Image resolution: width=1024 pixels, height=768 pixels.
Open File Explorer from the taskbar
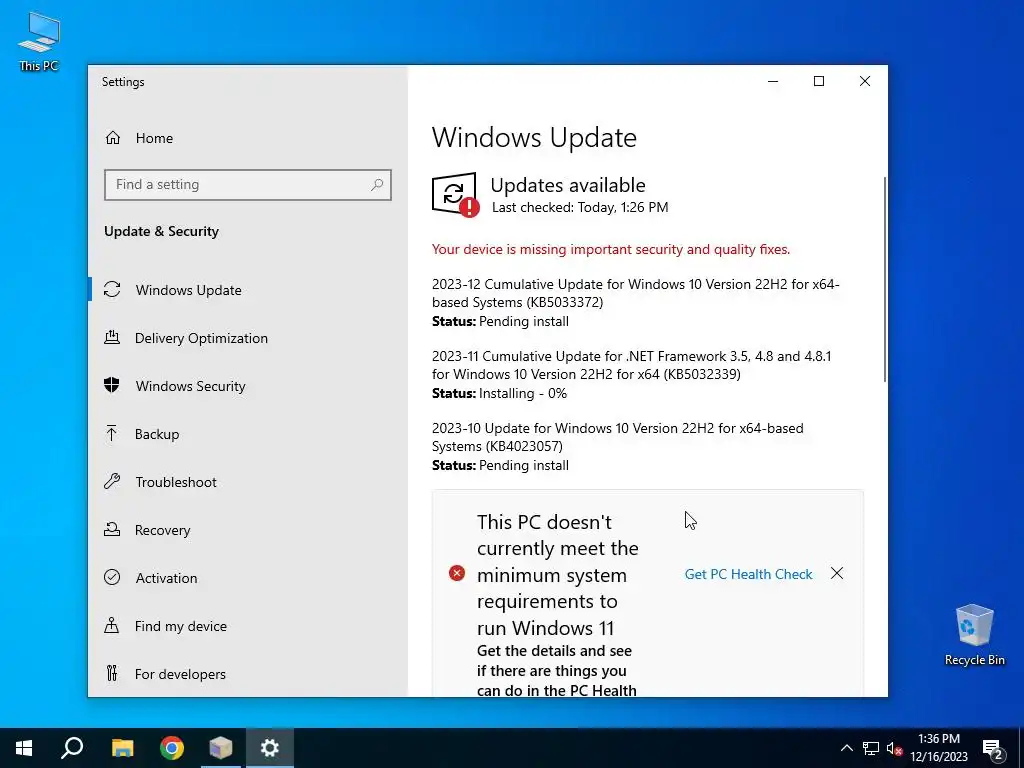tap(122, 748)
